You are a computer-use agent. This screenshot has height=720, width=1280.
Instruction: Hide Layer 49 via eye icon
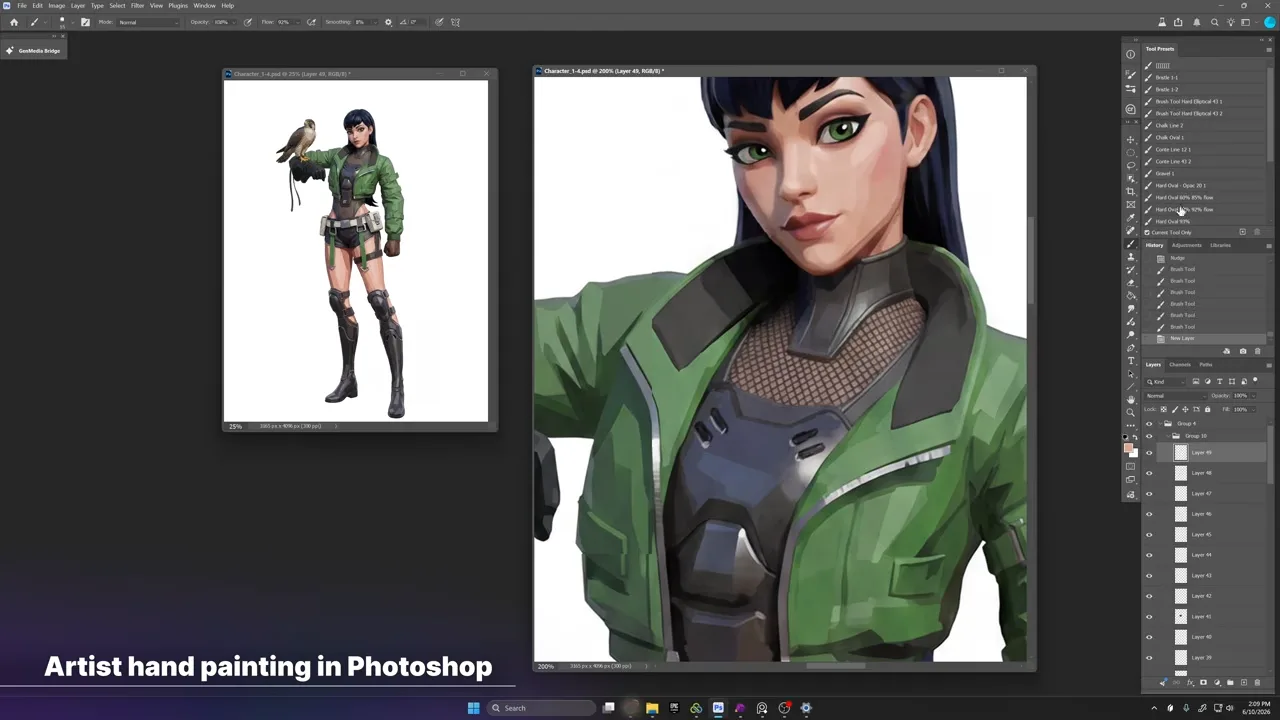[1149, 453]
